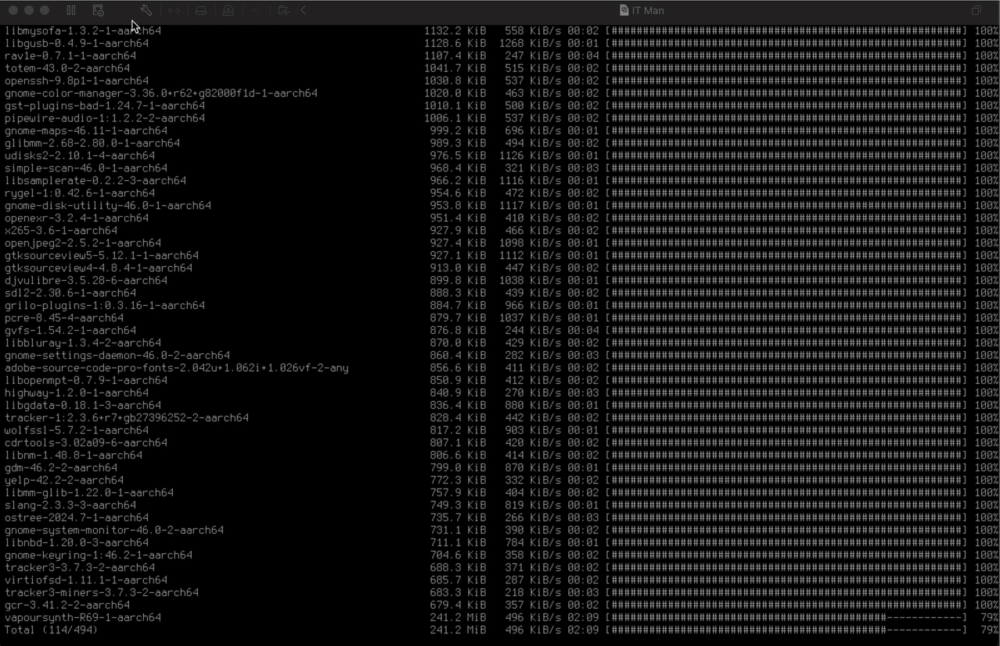Click the Total (114/494) summary text

coord(51,630)
